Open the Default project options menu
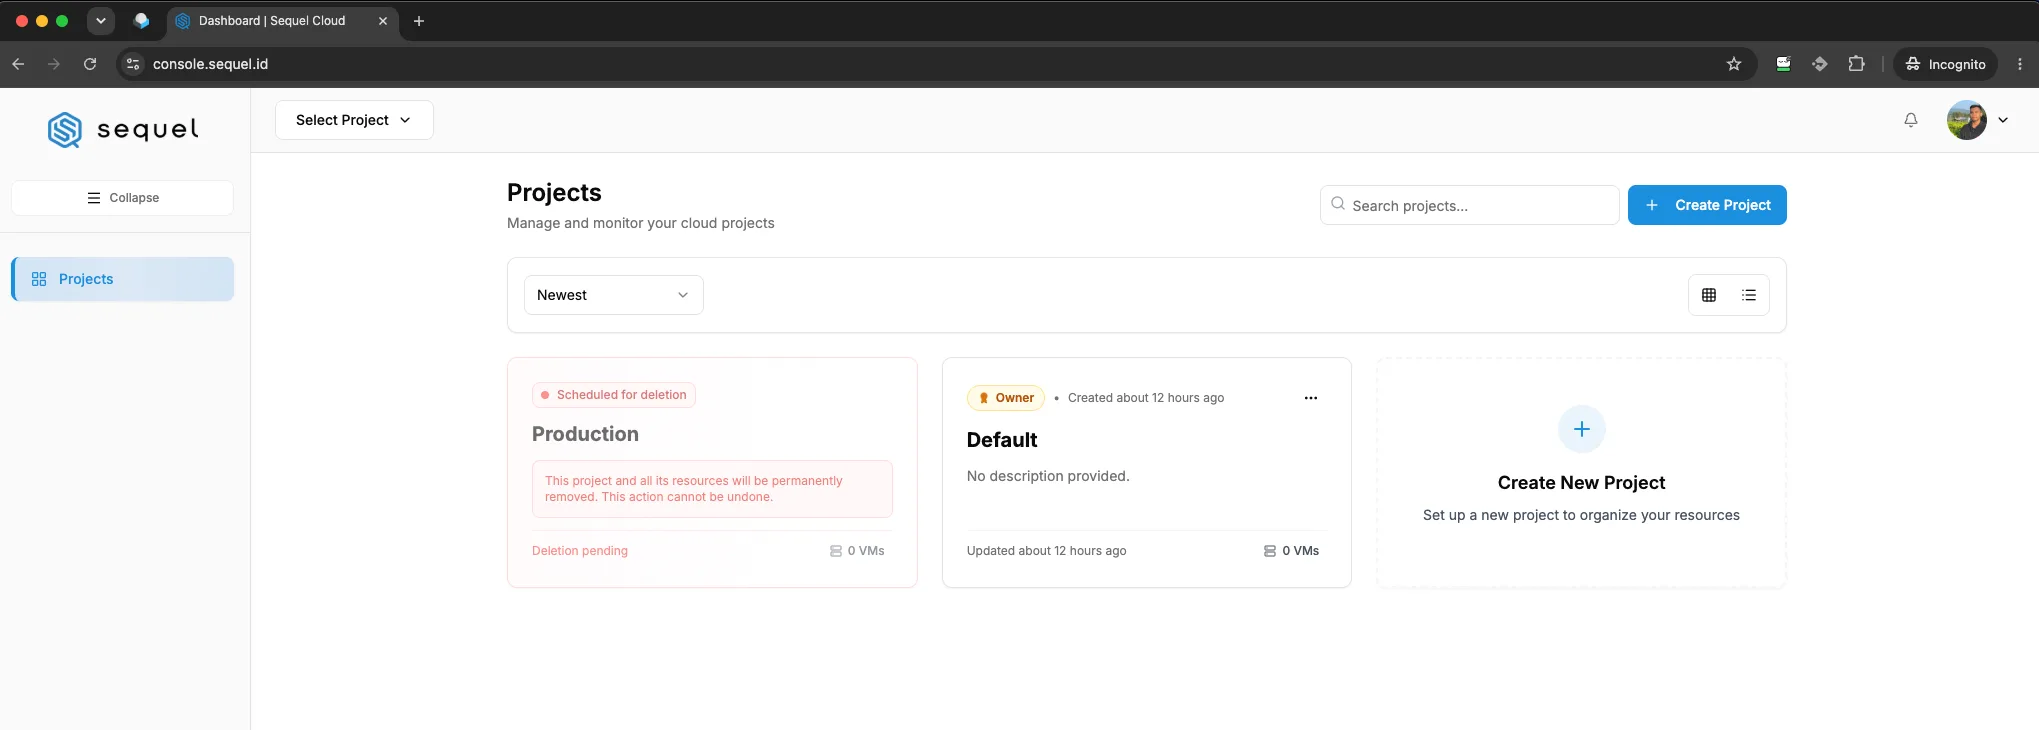 [x=1311, y=398]
